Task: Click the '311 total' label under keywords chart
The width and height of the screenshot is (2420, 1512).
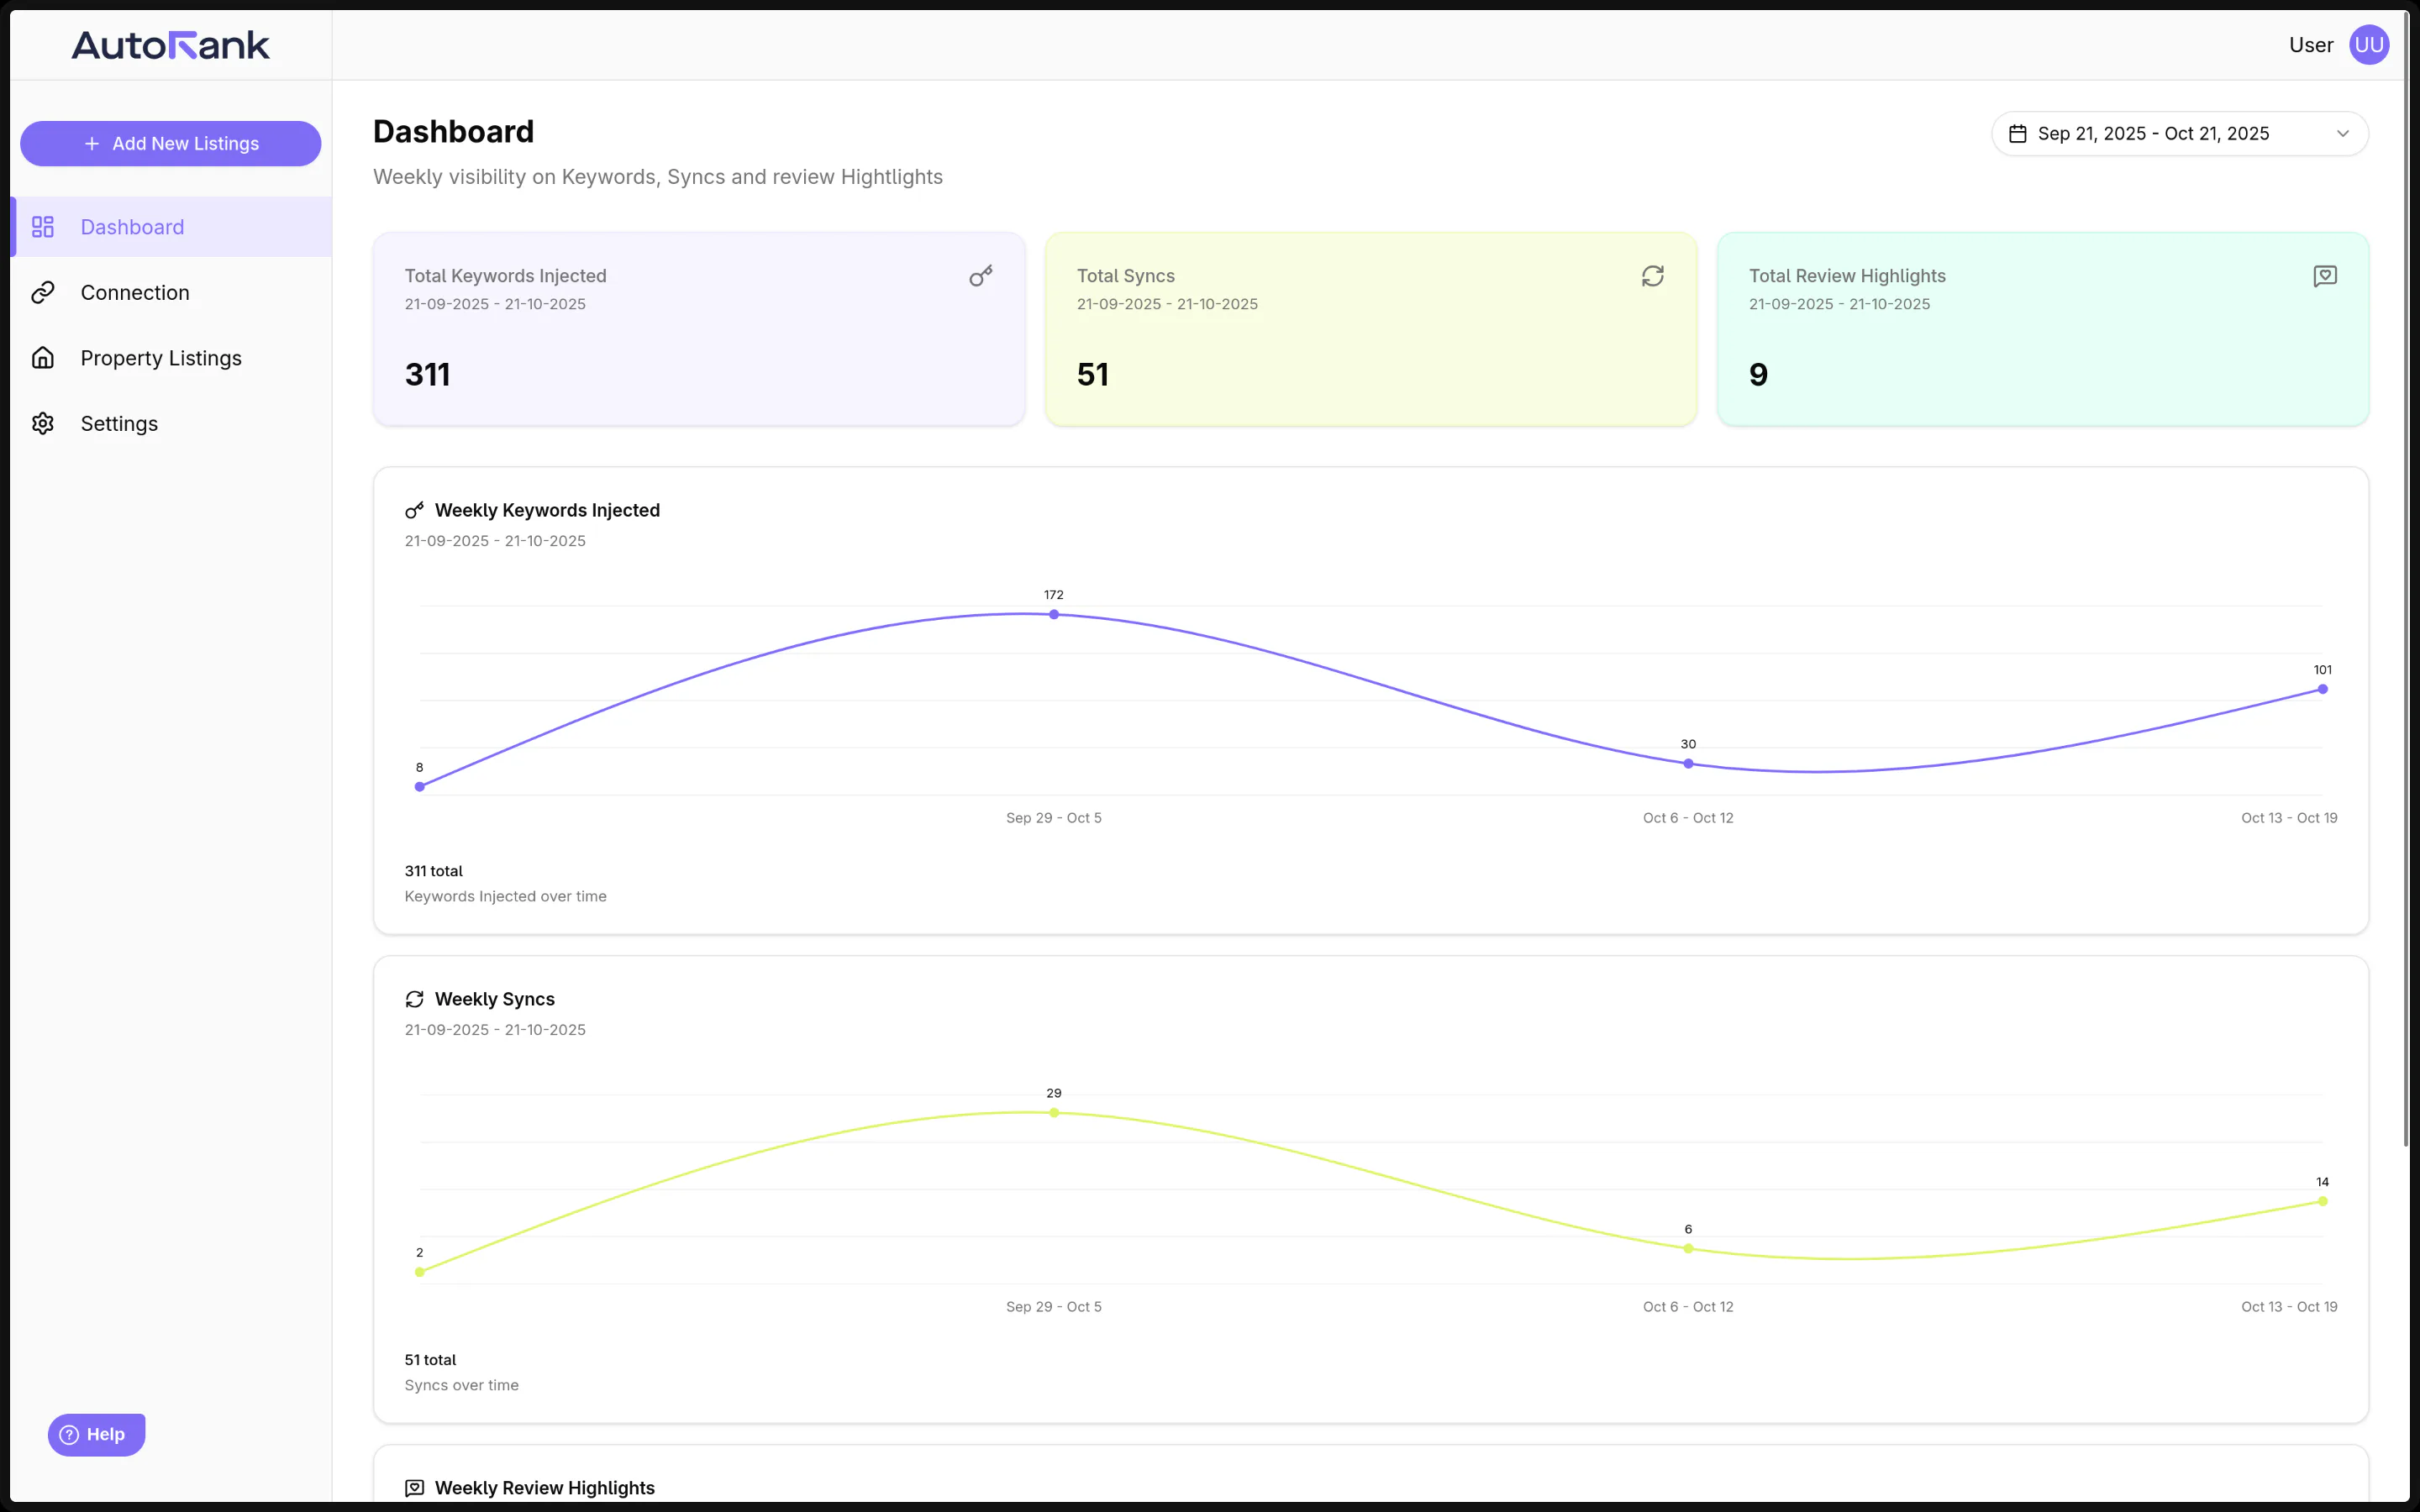Action: point(433,871)
